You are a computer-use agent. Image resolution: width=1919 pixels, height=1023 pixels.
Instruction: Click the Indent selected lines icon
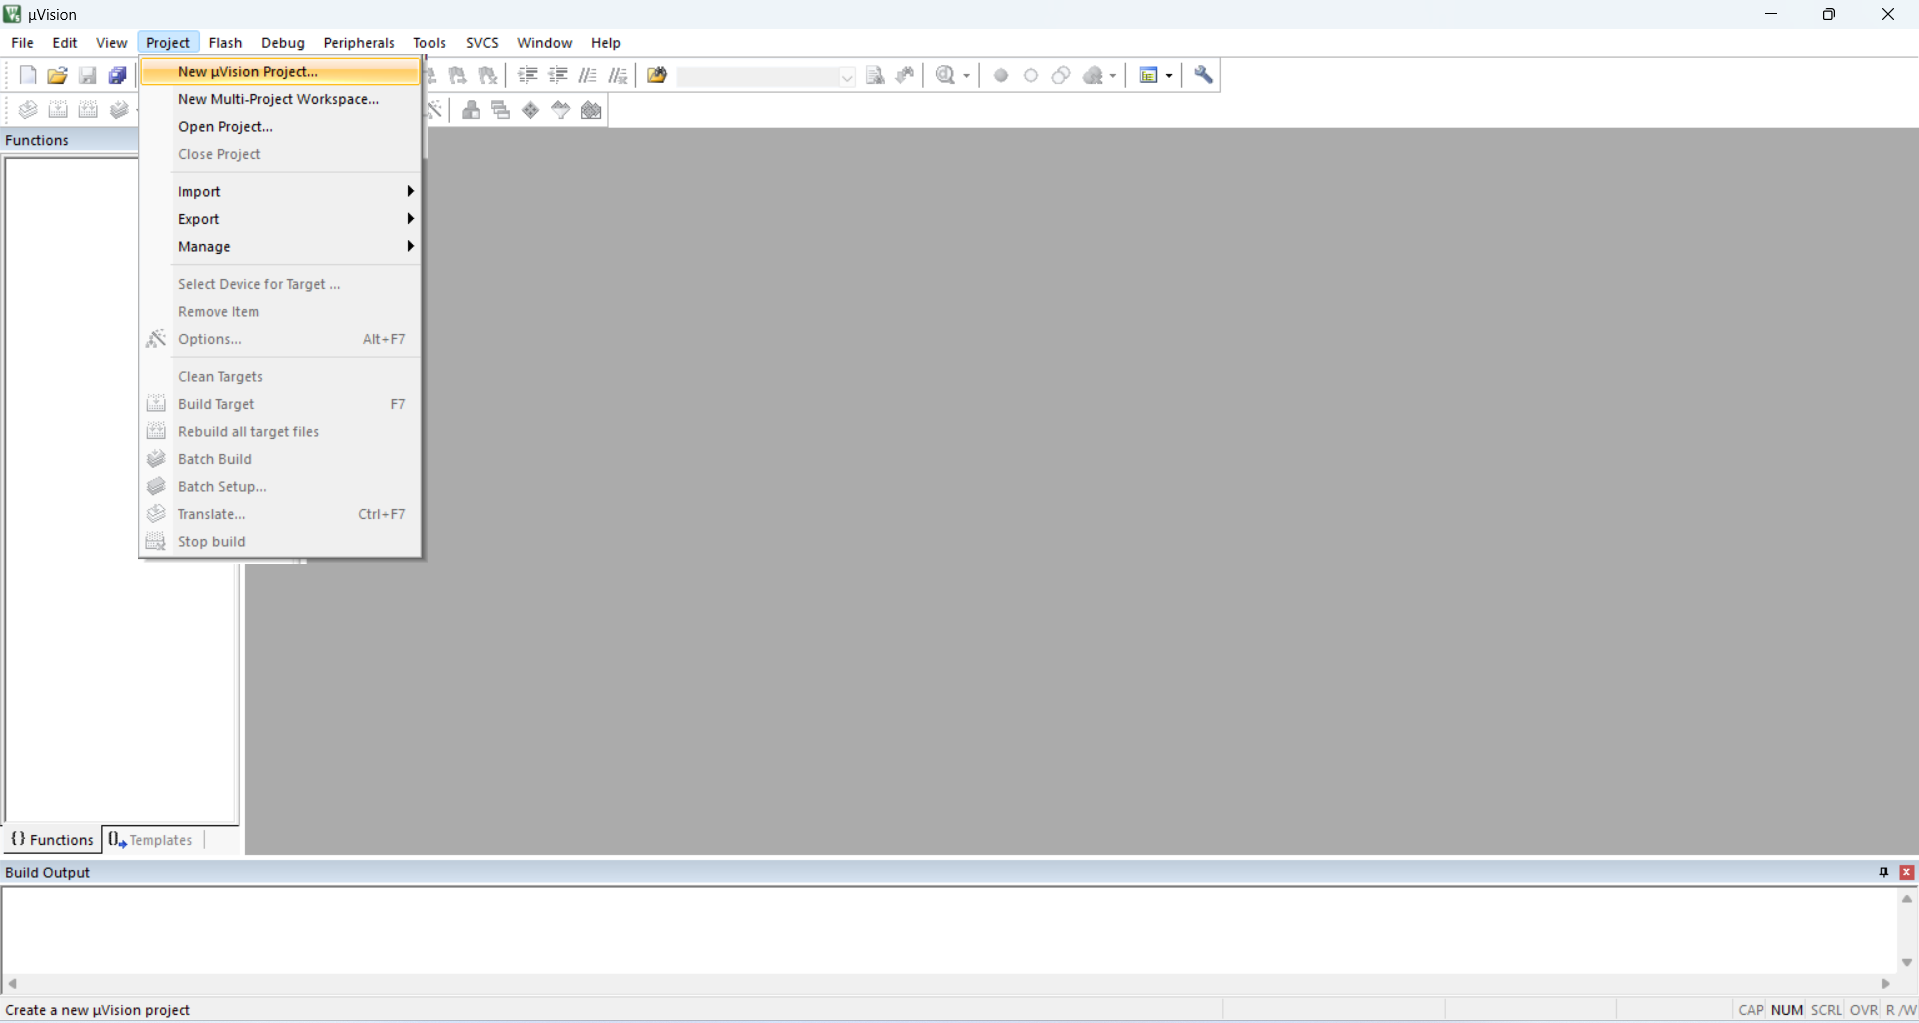(528, 75)
